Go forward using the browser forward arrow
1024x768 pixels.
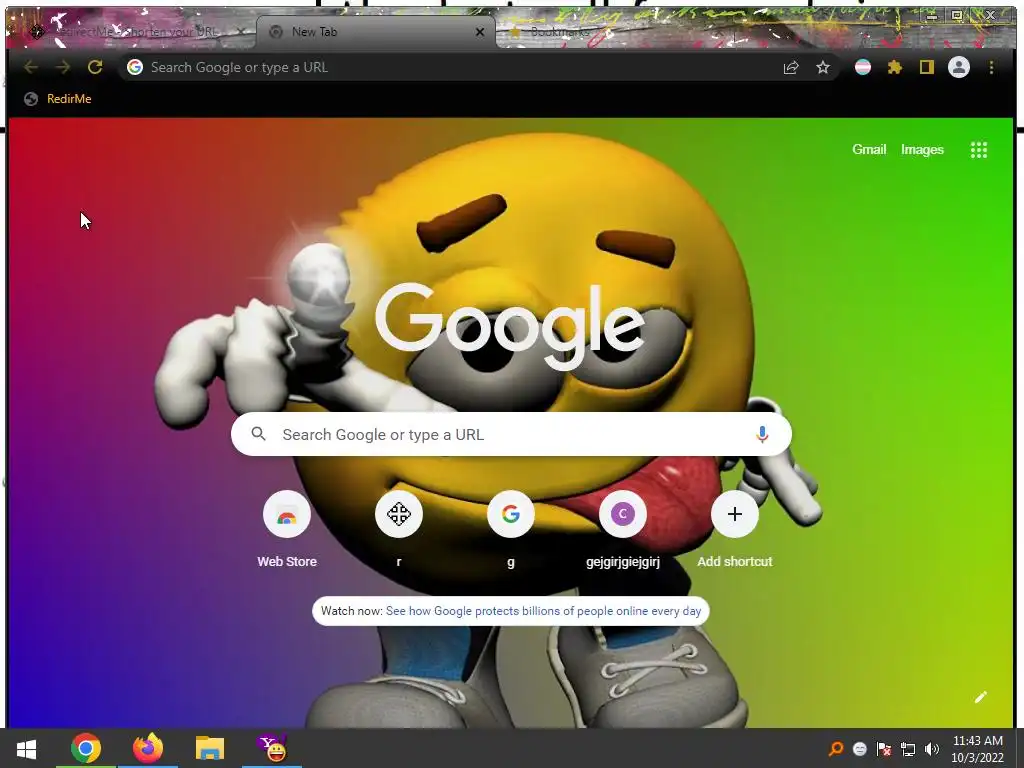(x=63, y=67)
